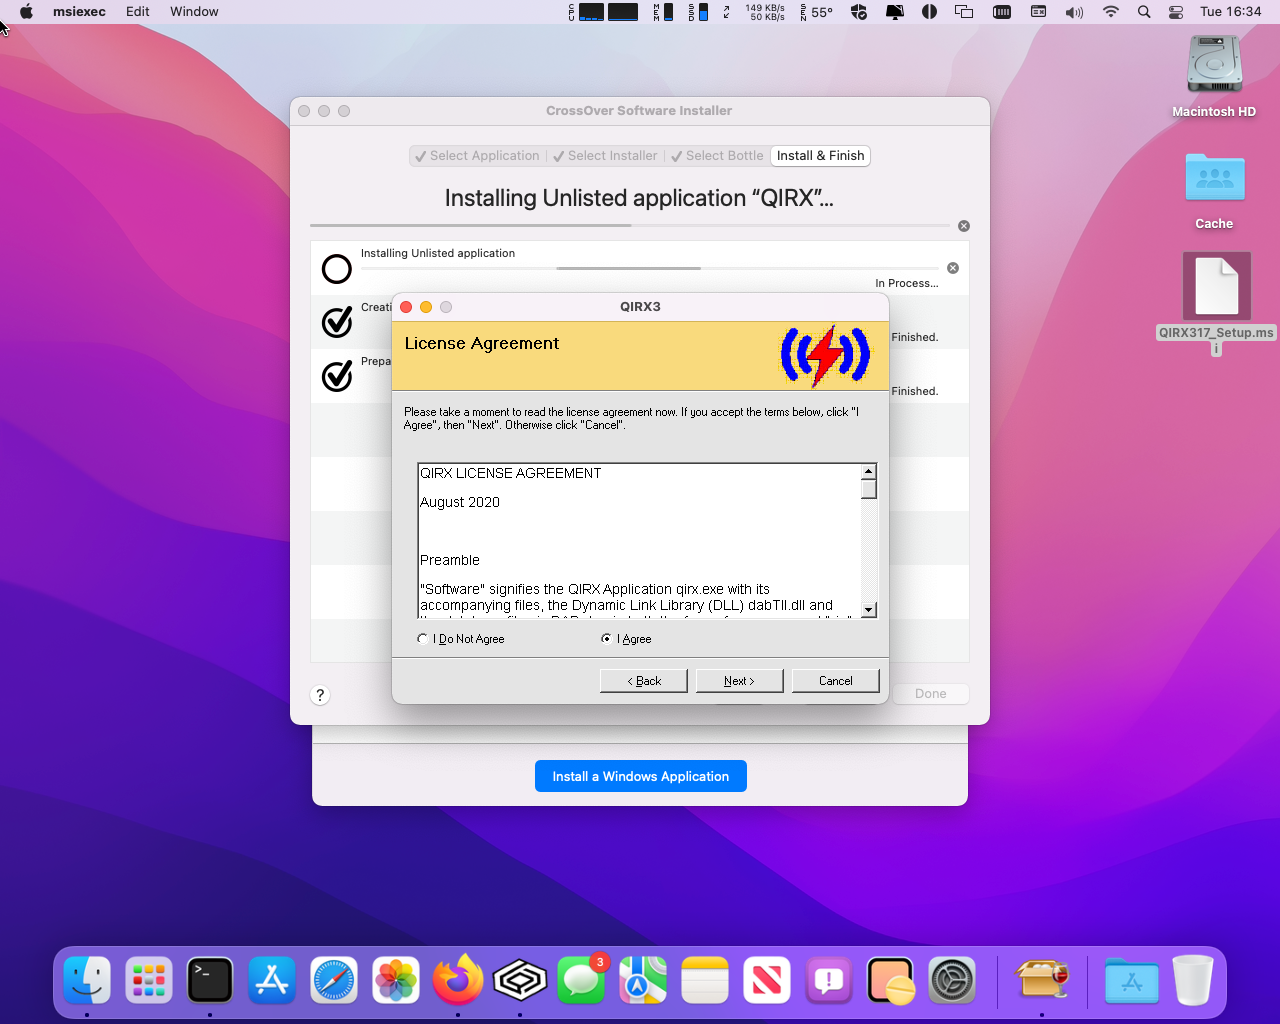Click 'Install a Windows Application' button
The height and width of the screenshot is (1024, 1280).
click(x=641, y=776)
